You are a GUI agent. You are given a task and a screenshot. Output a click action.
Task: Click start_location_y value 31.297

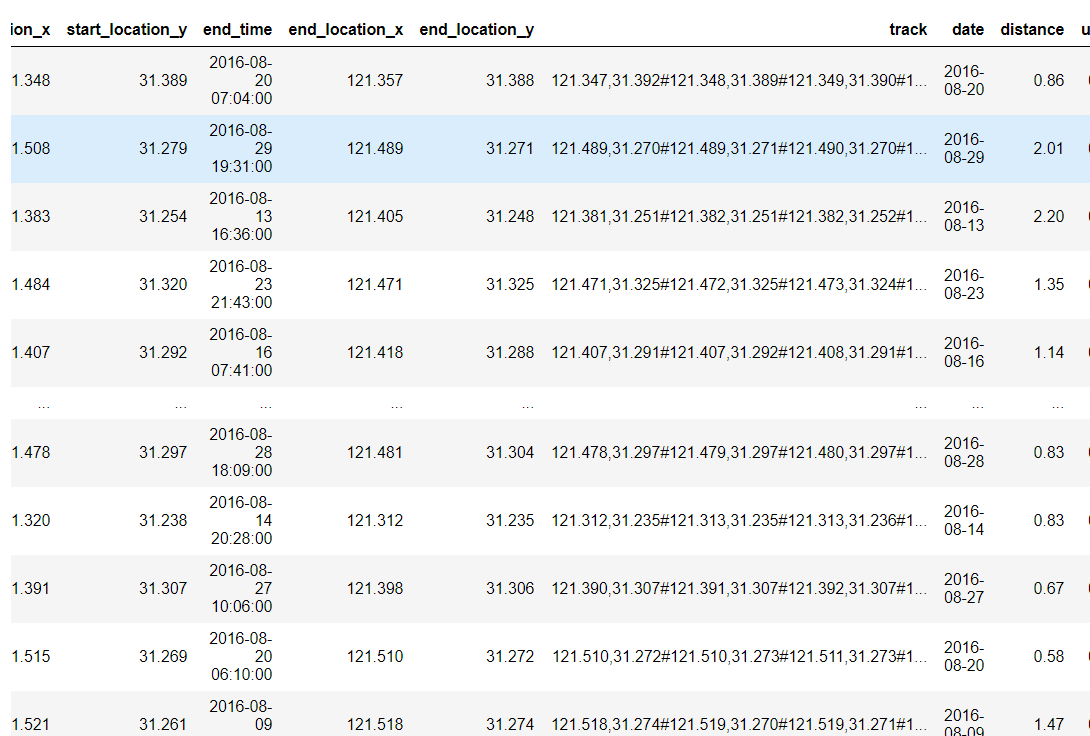[x=163, y=452]
